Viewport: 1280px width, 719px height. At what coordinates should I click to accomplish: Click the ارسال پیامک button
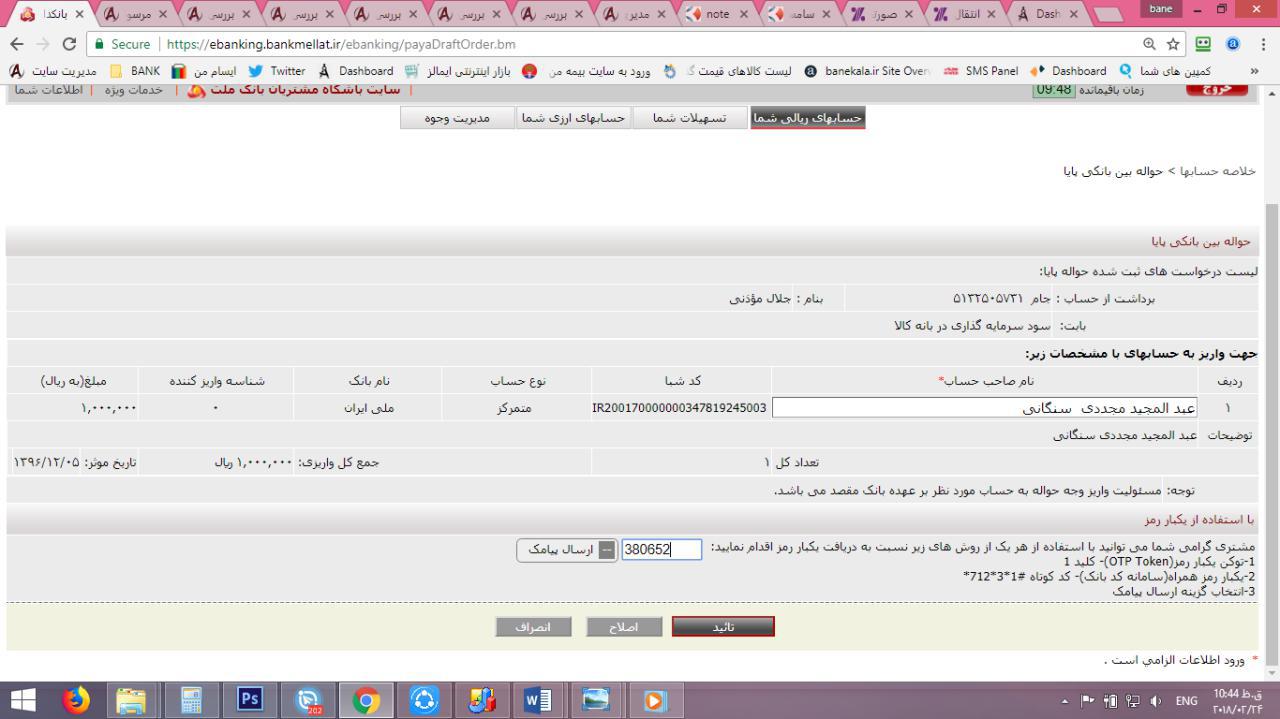566,551
